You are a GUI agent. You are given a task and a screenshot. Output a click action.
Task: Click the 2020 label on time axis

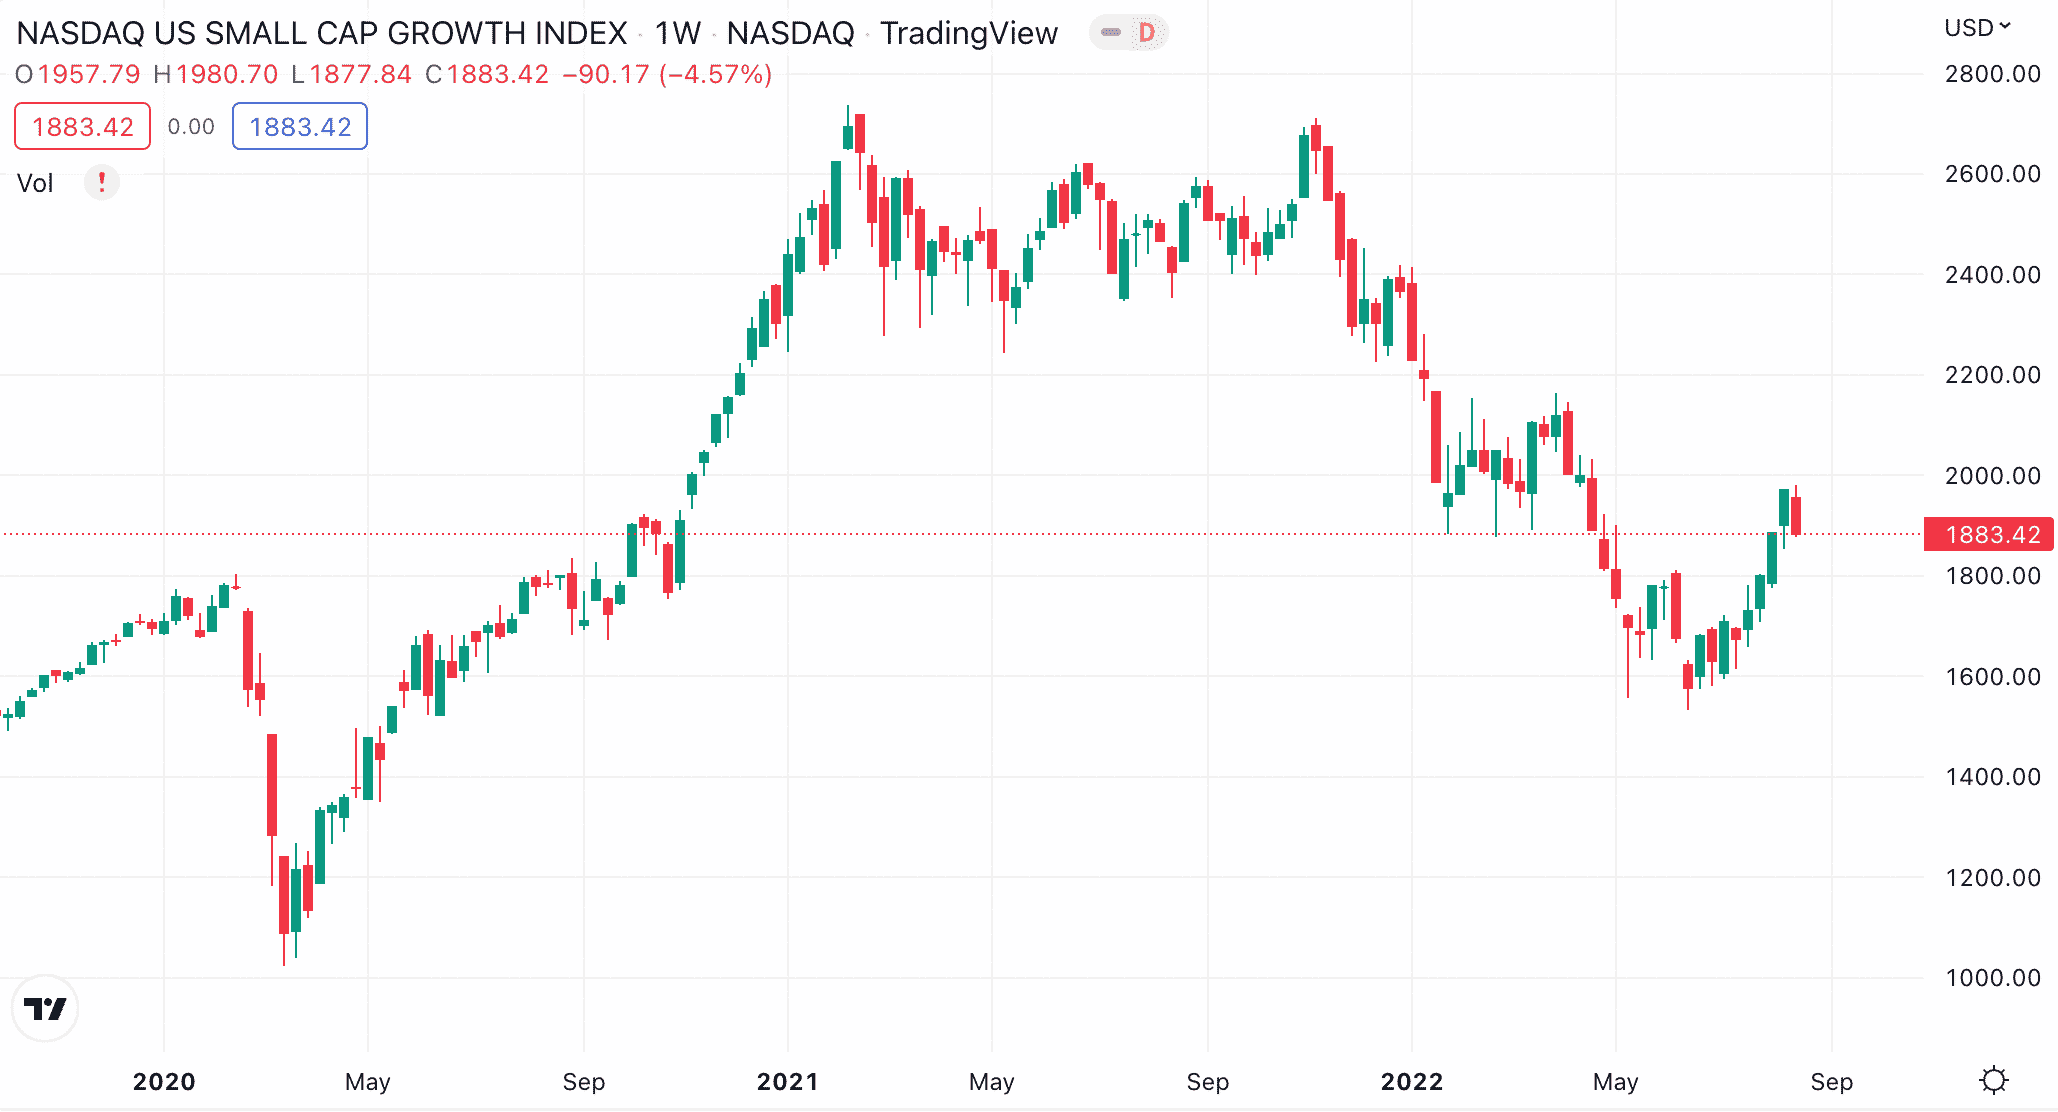(x=164, y=1081)
